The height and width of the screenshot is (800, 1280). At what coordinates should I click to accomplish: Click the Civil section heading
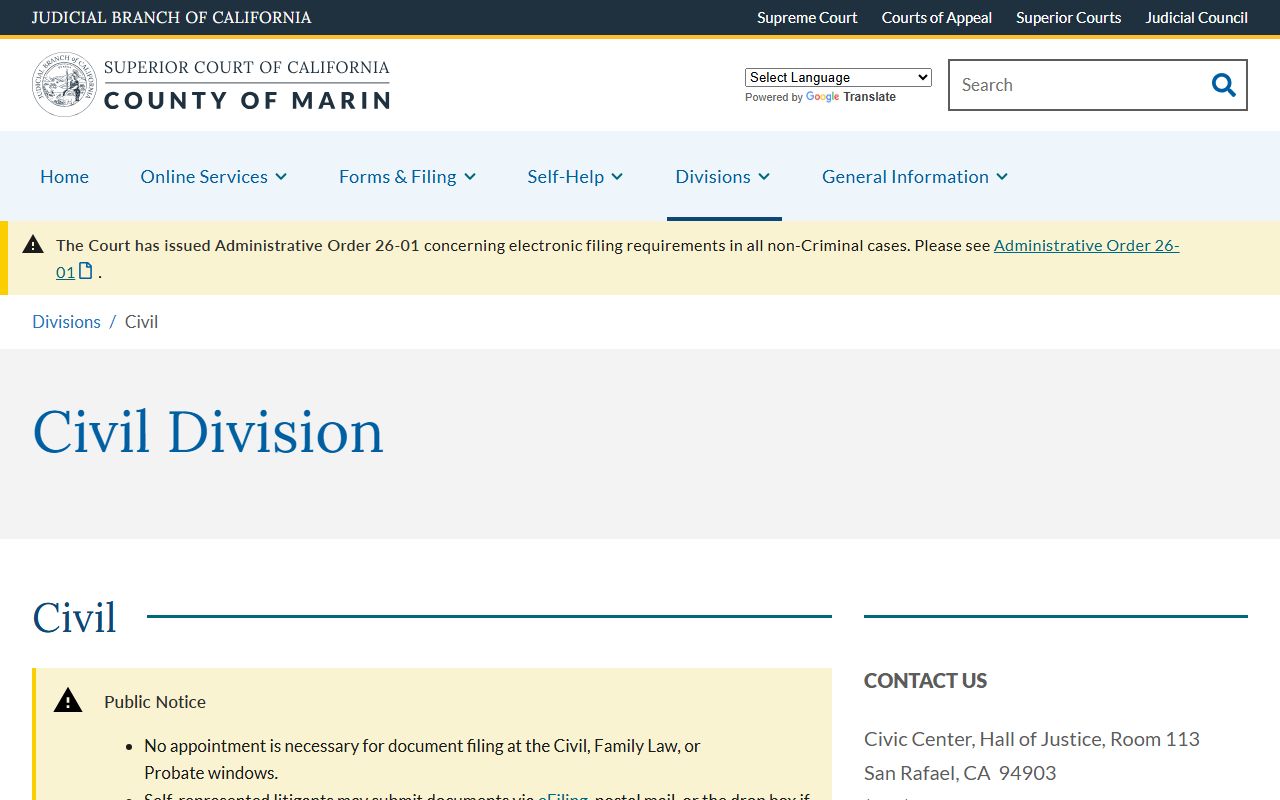coord(74,617)
